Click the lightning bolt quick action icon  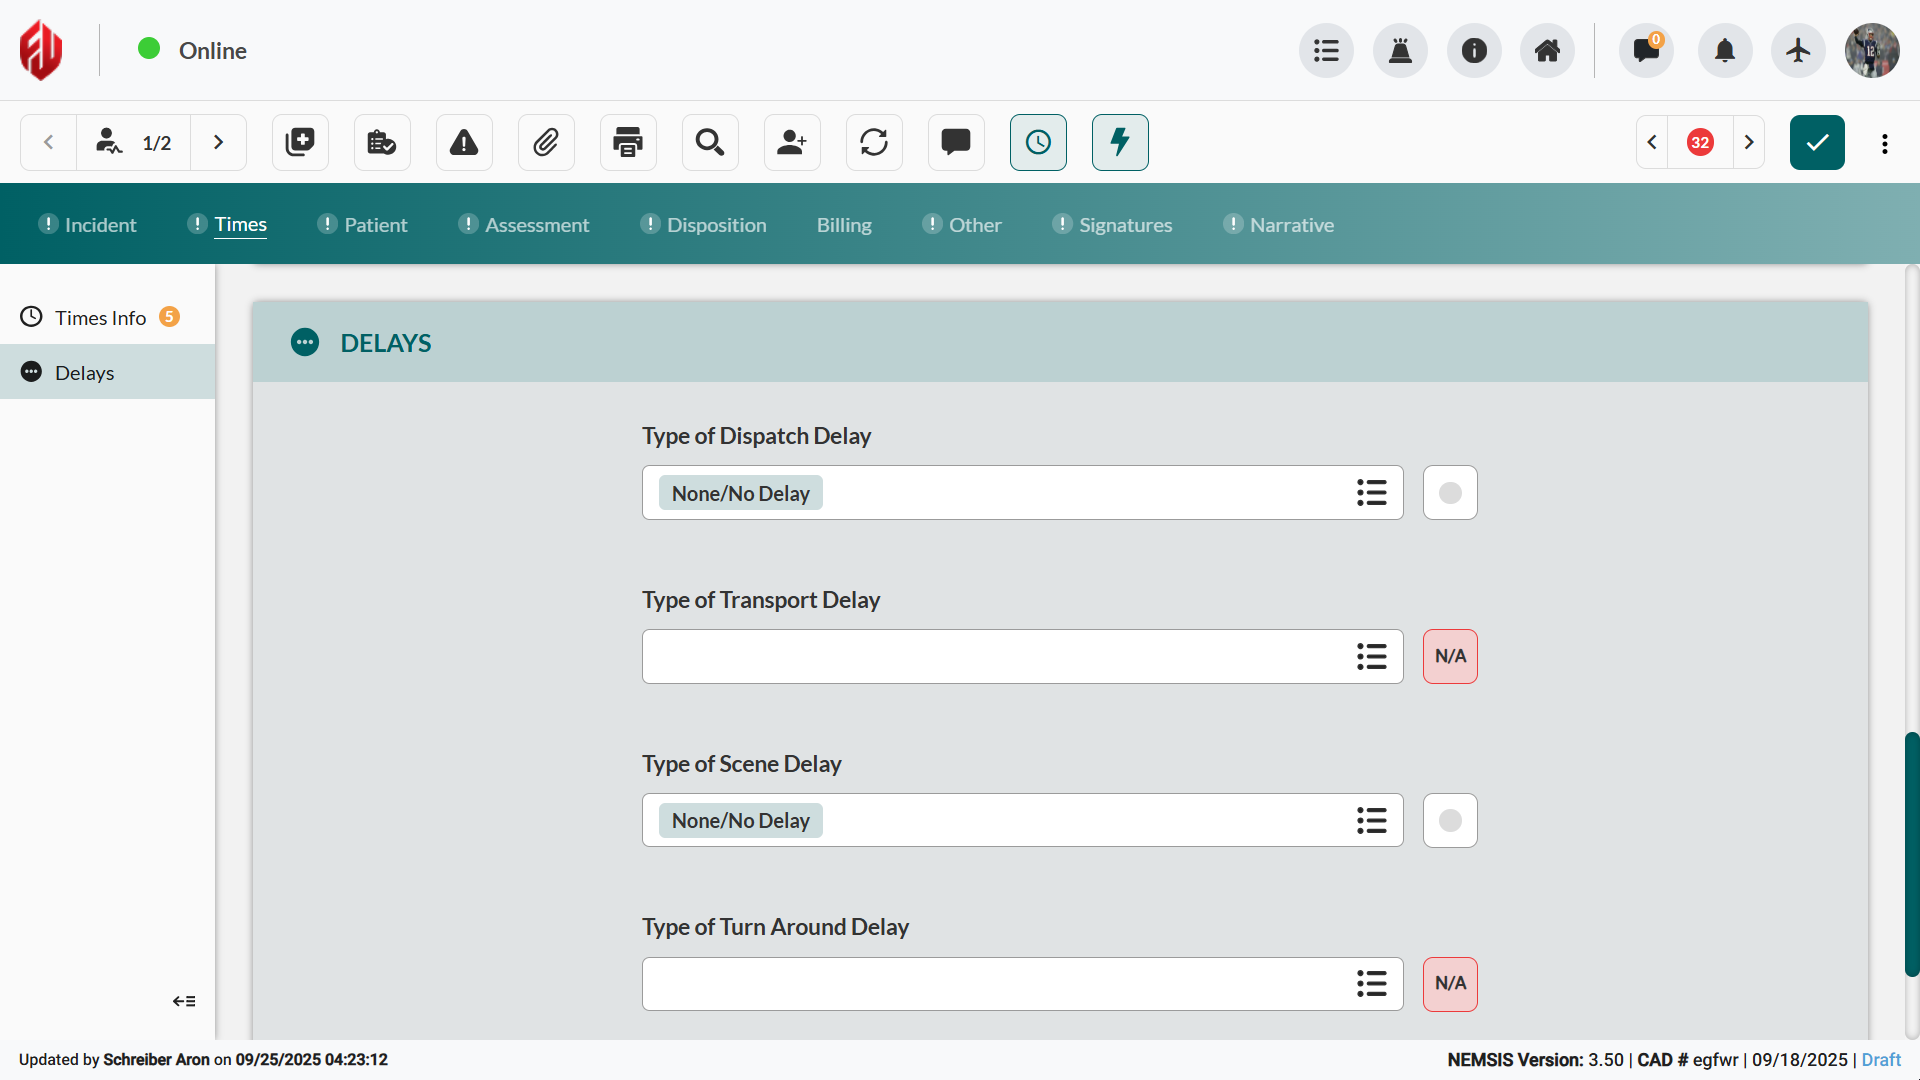(x=1120, y=142)
